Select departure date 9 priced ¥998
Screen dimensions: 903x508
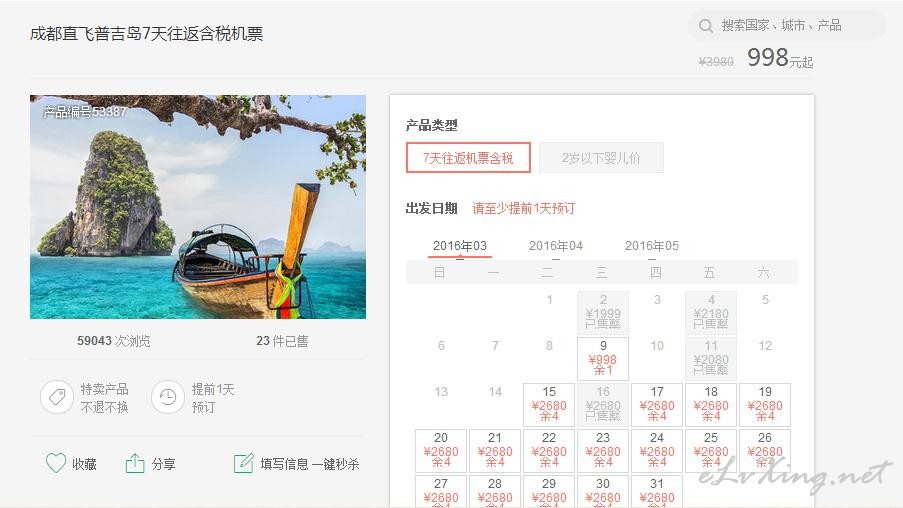pyautogui.click(x=603, y=358)
